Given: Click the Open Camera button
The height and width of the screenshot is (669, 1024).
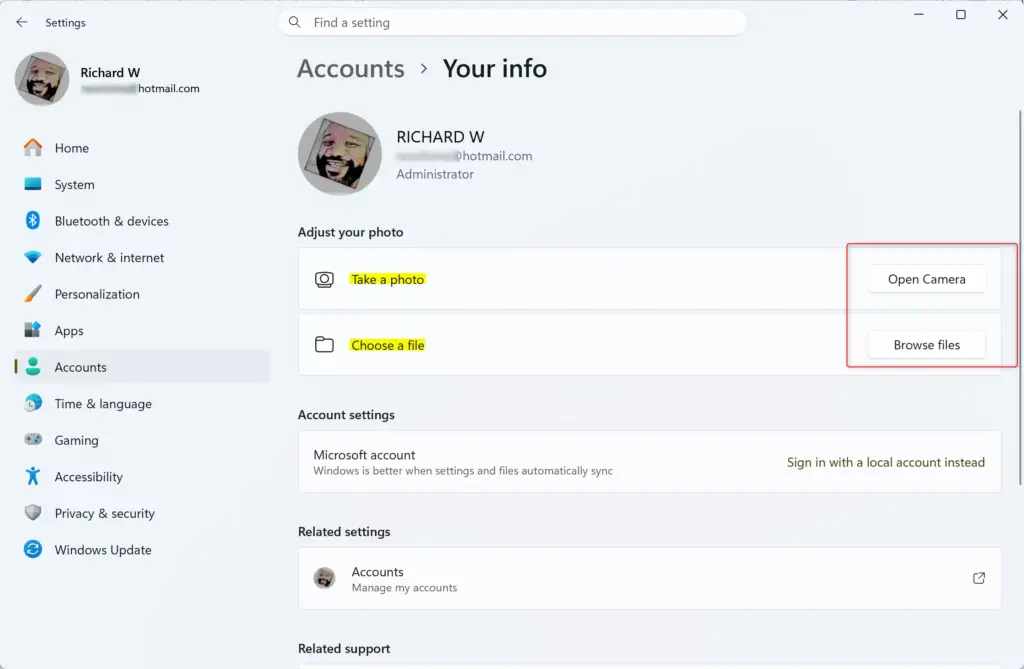Looking at the screenshot, I should [926, 279].
